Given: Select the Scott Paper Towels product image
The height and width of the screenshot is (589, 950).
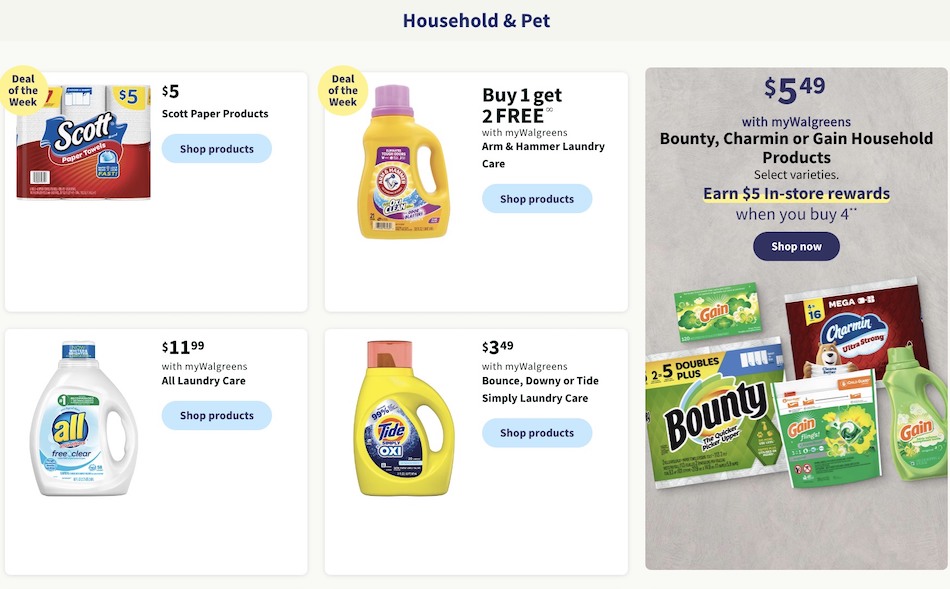Looking at the screenshot, I should [82, 145].
